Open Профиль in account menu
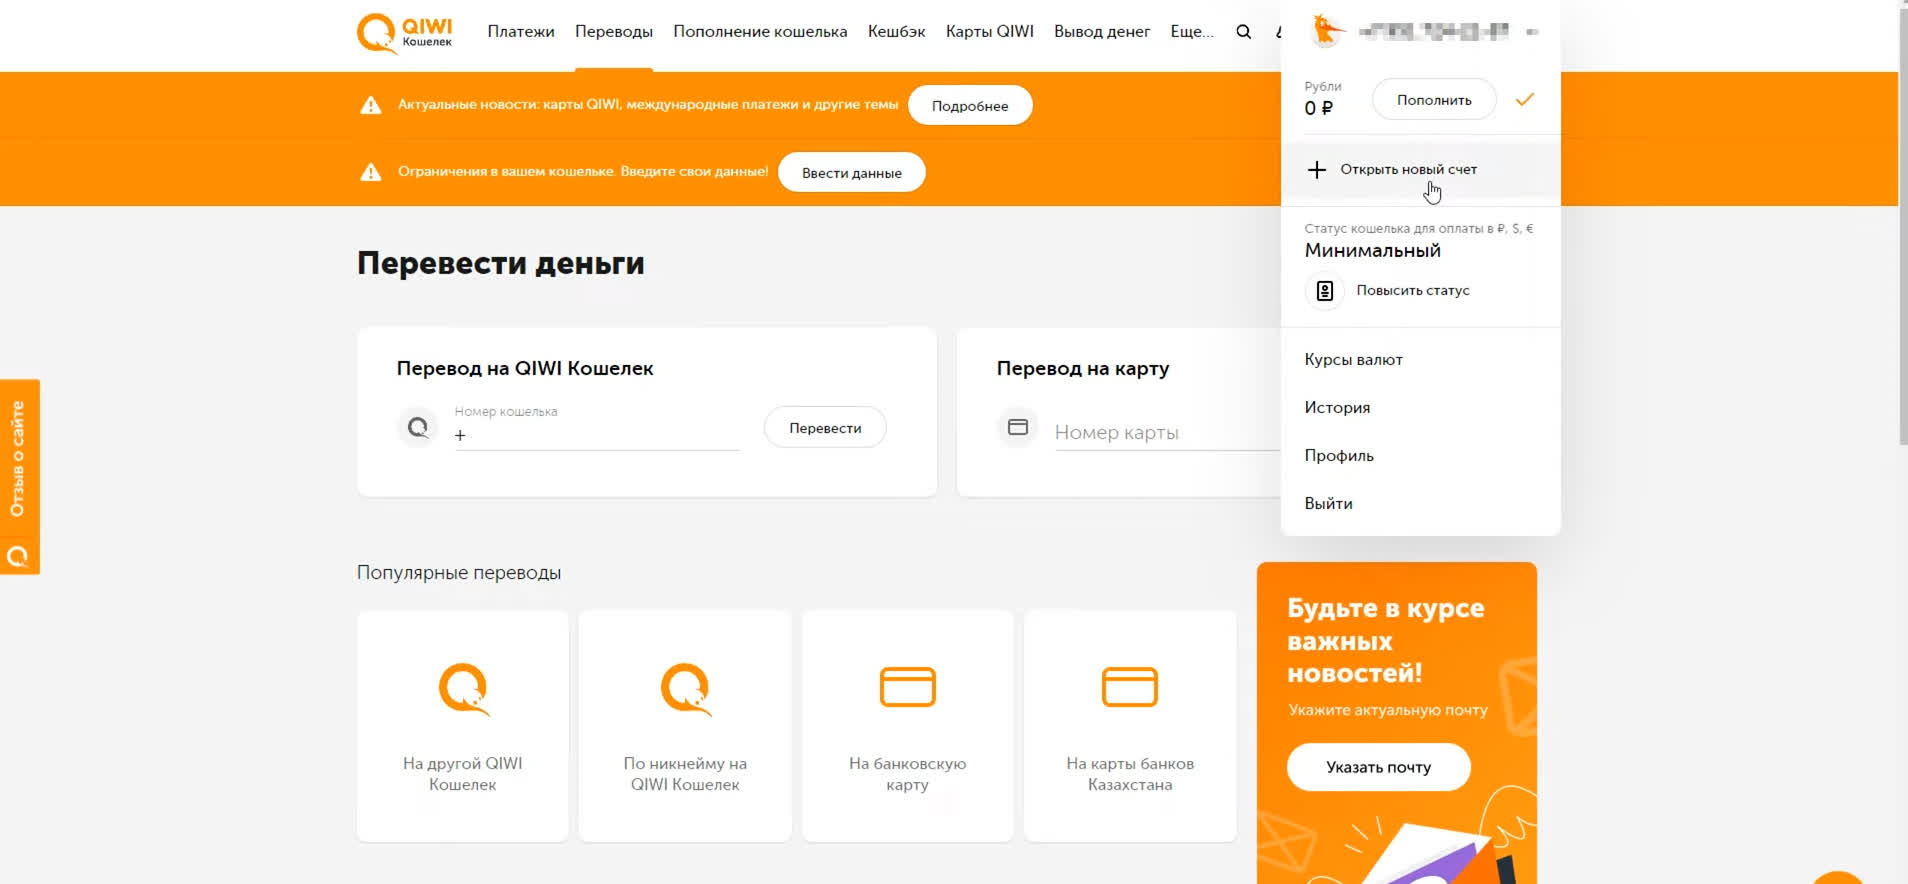 (x=1339, y=456)
